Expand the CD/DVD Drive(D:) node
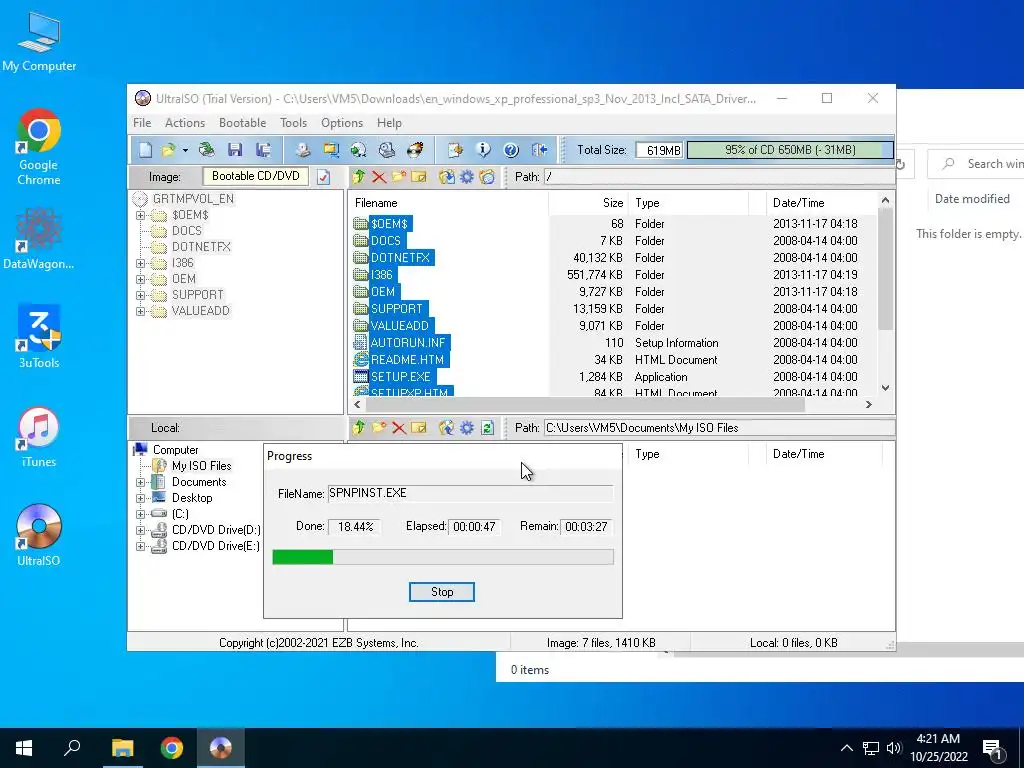Image resolution: width=1024 pixels, height=768 pixels. (140, 530)
